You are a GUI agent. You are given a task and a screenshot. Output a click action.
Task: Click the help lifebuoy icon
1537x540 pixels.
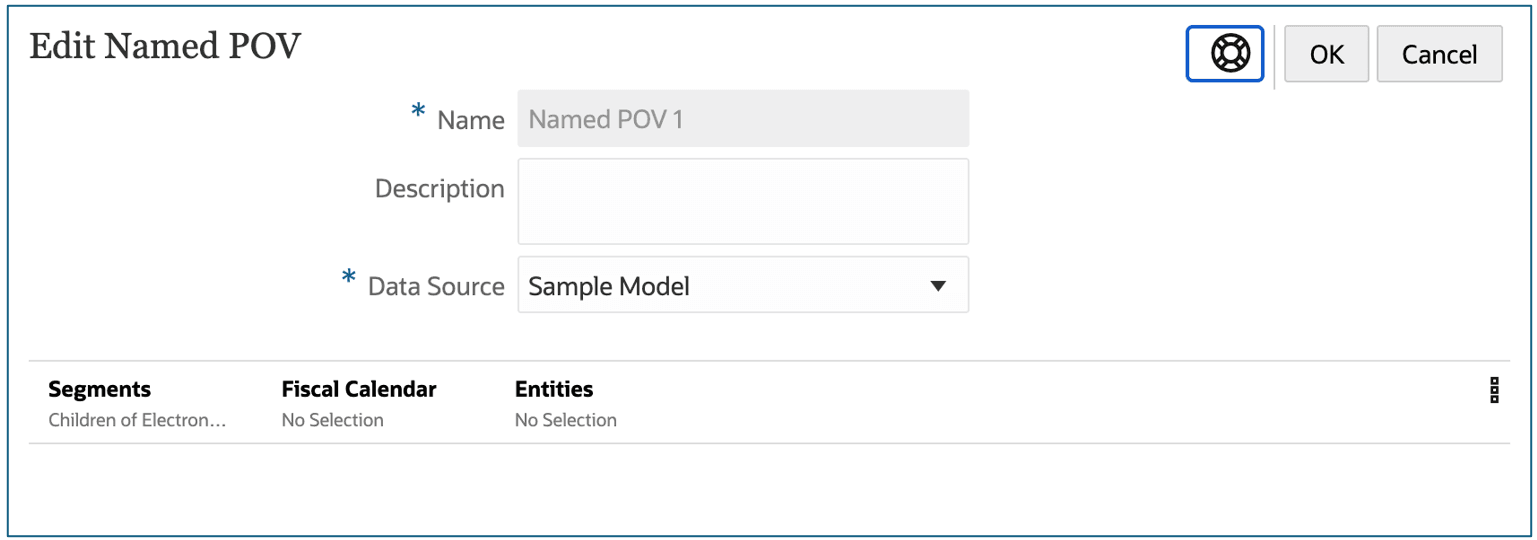[1225, 54]
